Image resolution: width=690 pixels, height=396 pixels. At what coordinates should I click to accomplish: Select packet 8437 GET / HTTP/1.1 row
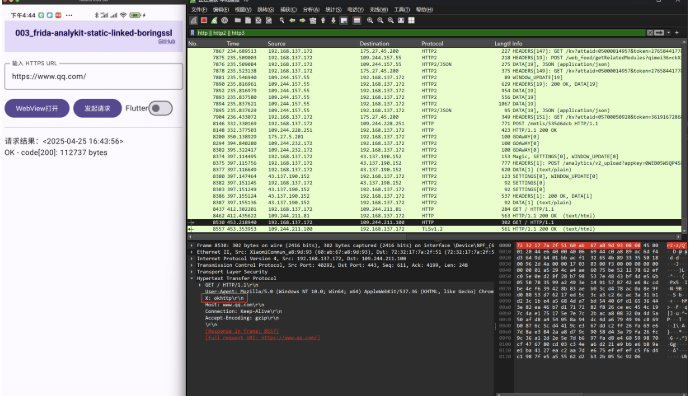434,209
